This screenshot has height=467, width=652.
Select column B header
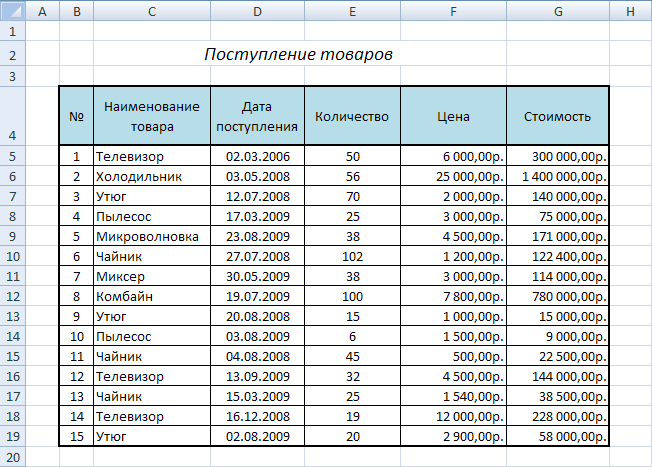[77, 10]
